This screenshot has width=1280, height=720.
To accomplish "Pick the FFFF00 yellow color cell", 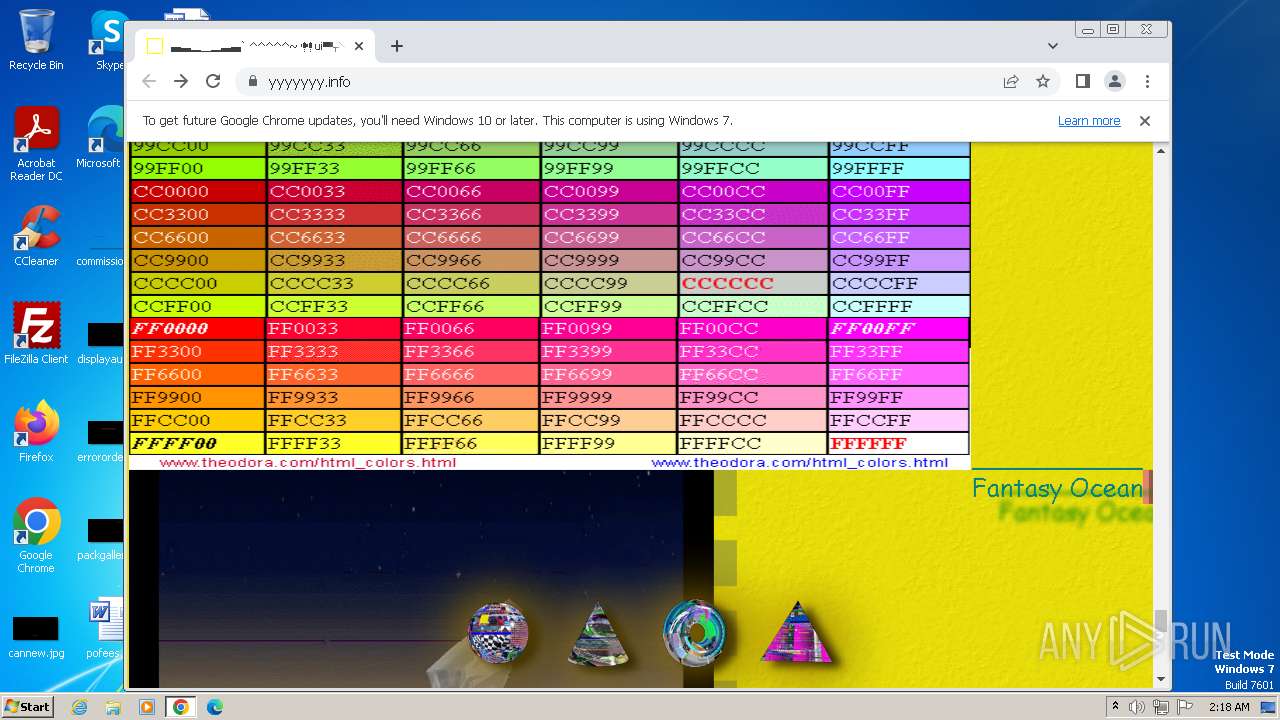I will pos(198,443).
